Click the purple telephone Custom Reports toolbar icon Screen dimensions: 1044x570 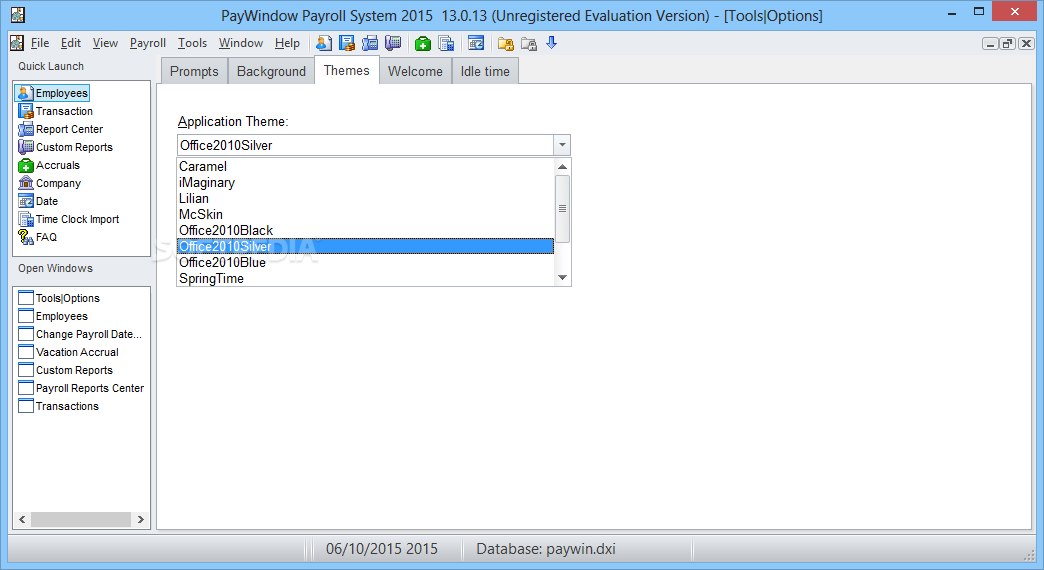pos(393,43)
